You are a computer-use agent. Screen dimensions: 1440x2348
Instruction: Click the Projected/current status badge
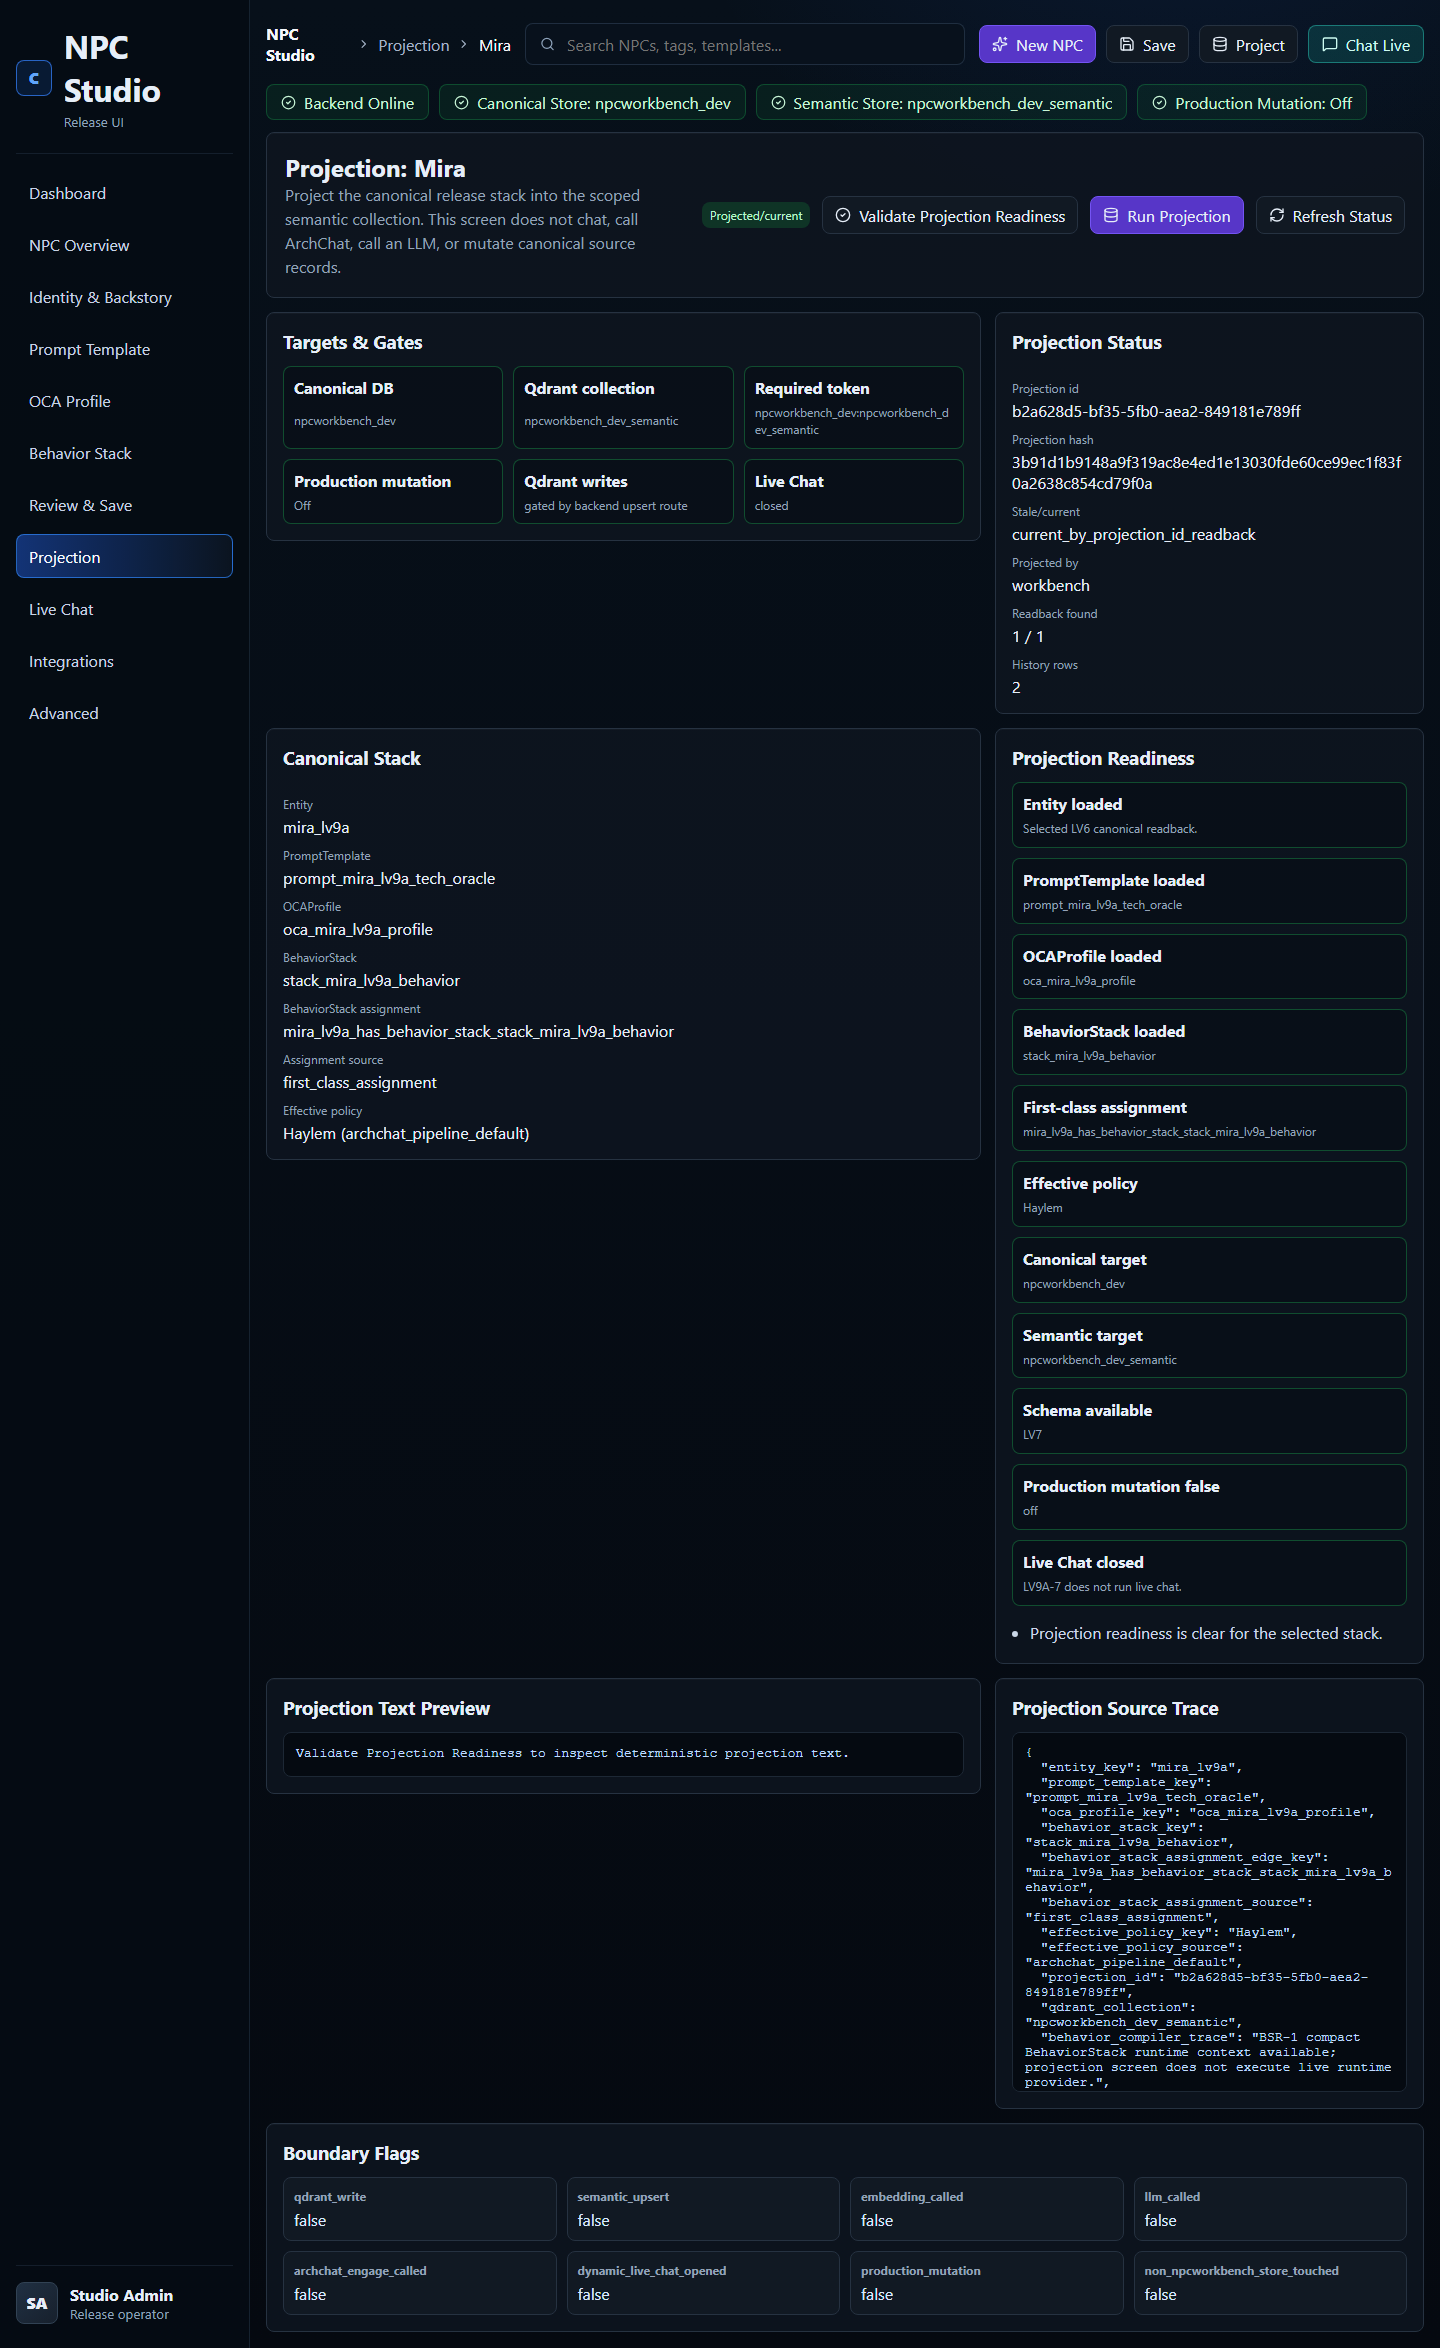756,216
